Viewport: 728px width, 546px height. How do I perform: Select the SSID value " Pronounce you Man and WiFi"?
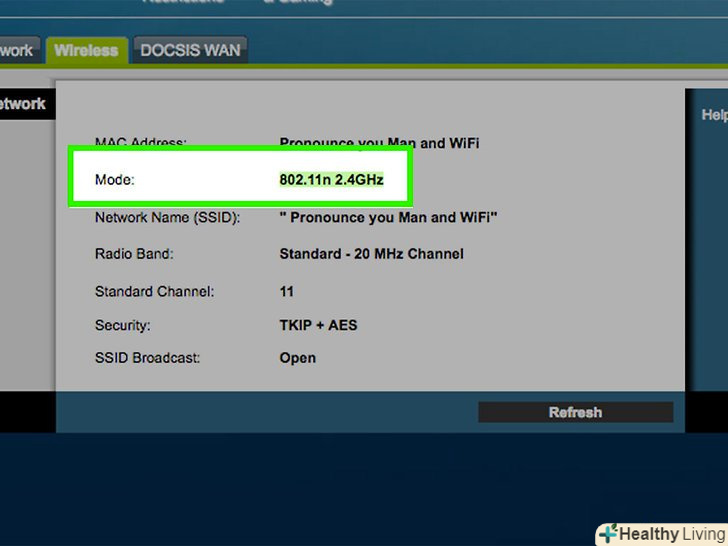tap(388, 217)
